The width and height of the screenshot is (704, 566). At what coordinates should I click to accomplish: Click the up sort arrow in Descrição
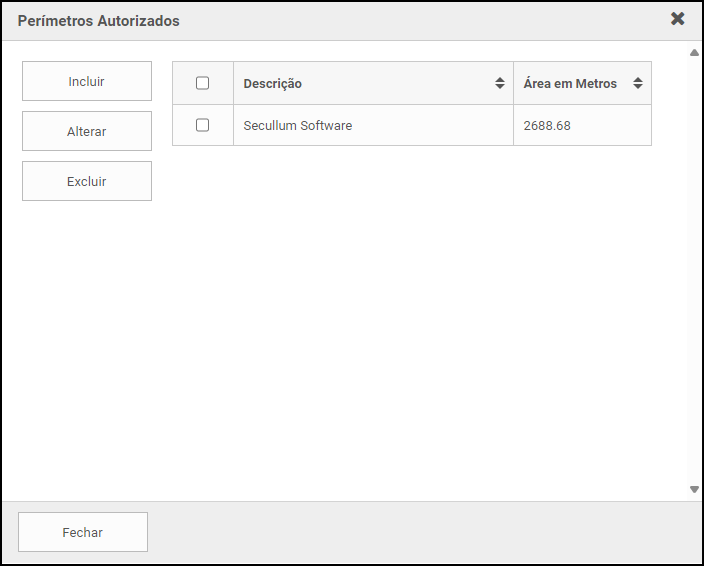coord(500,80)
